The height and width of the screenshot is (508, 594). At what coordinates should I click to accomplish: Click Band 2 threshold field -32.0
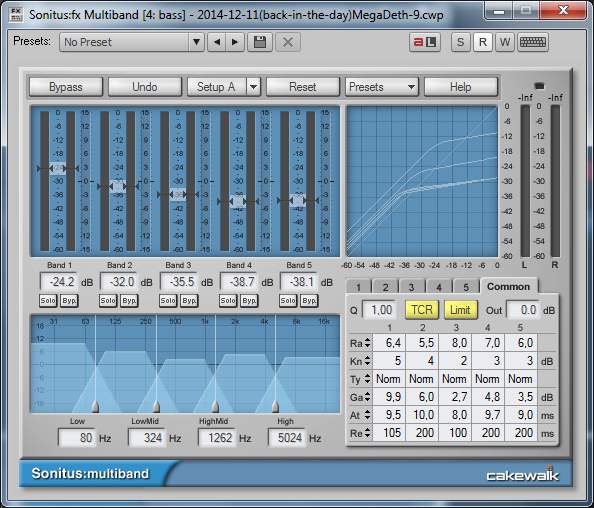point(119,282)
